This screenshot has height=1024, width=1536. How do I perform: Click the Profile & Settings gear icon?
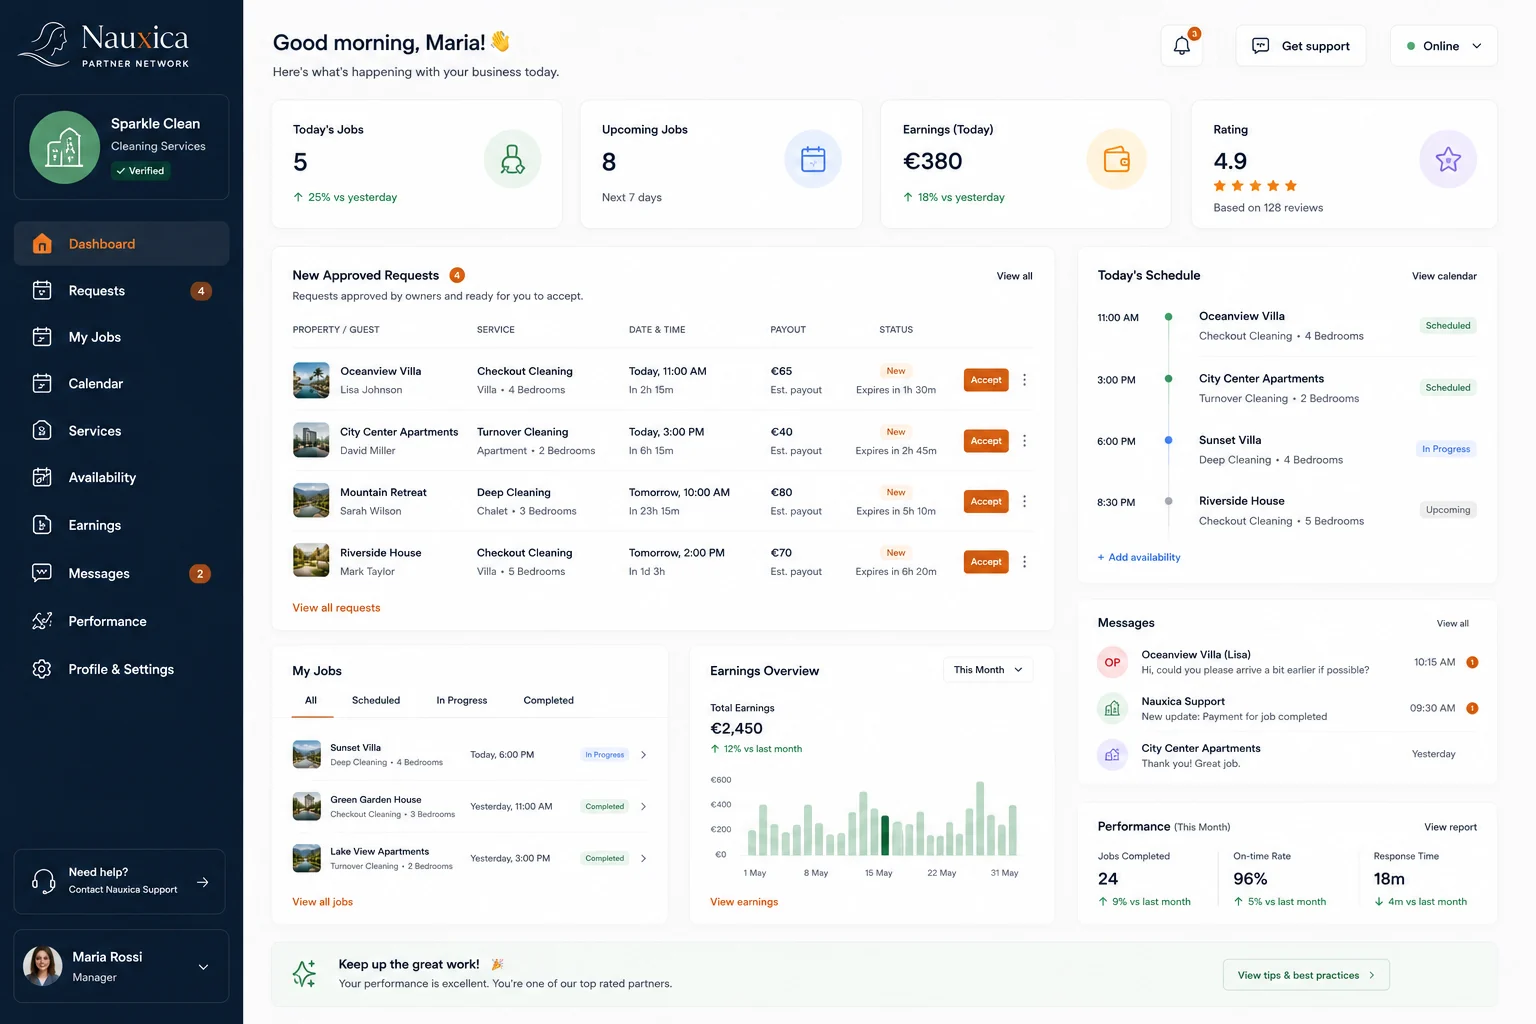tap(42, 669)
